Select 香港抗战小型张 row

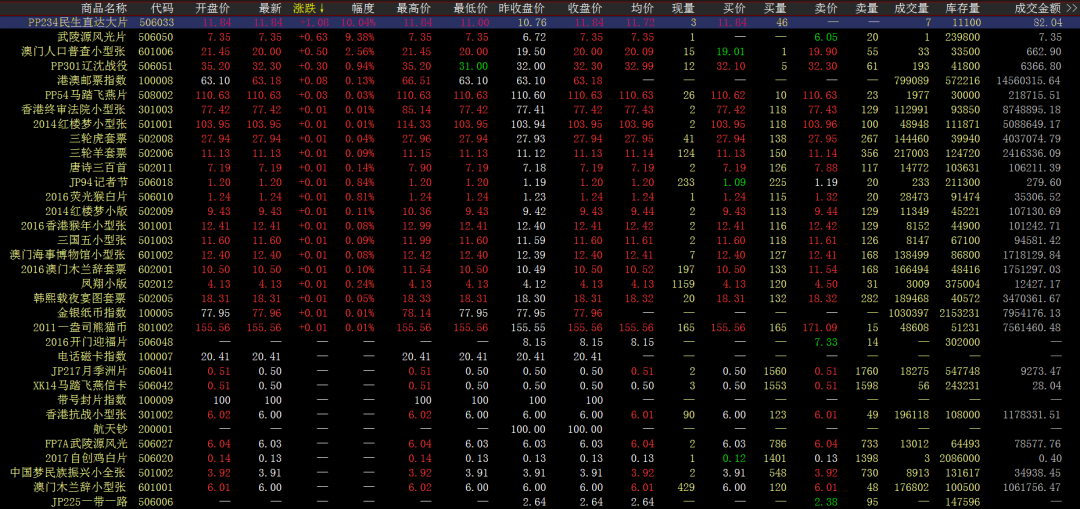tap(540, 415)
